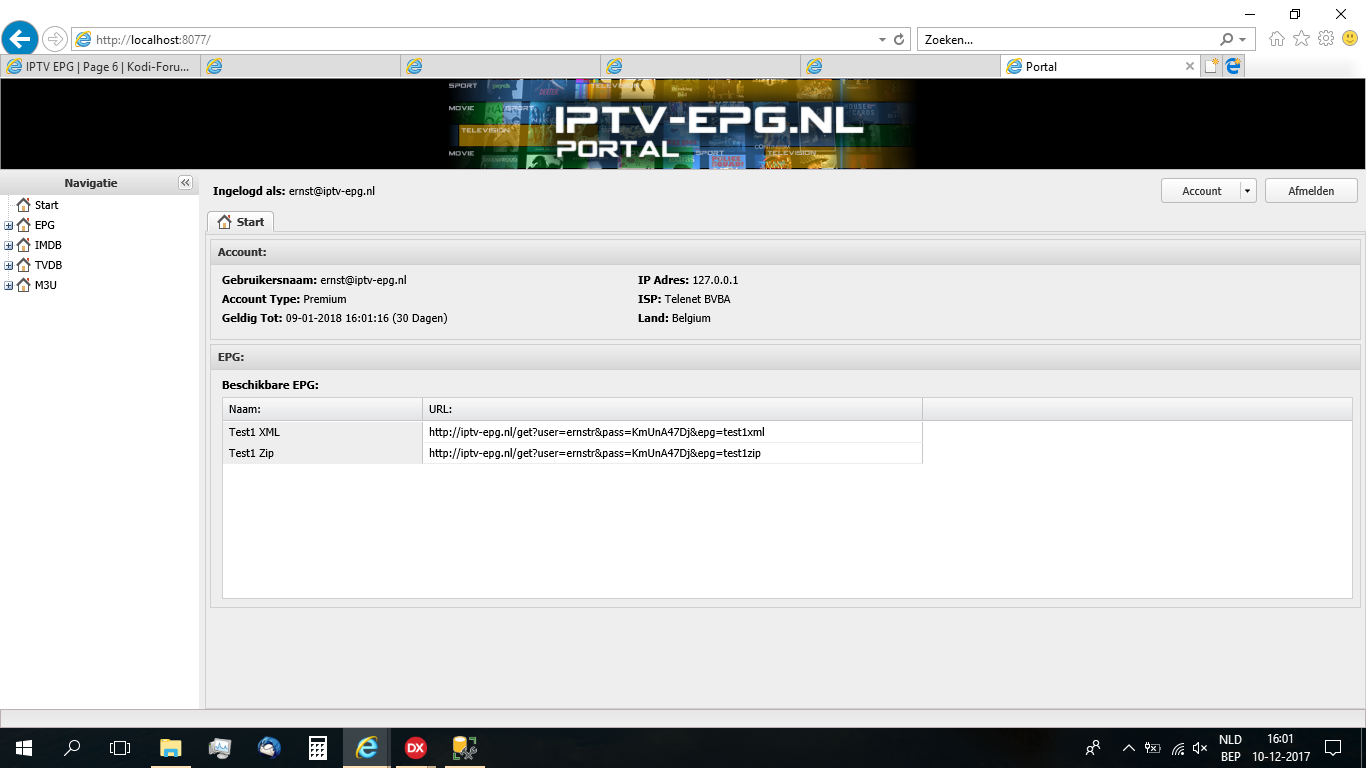Expand the M3U tree node
The width and height of the screenshot is (1366, 768).
point(9,285)
